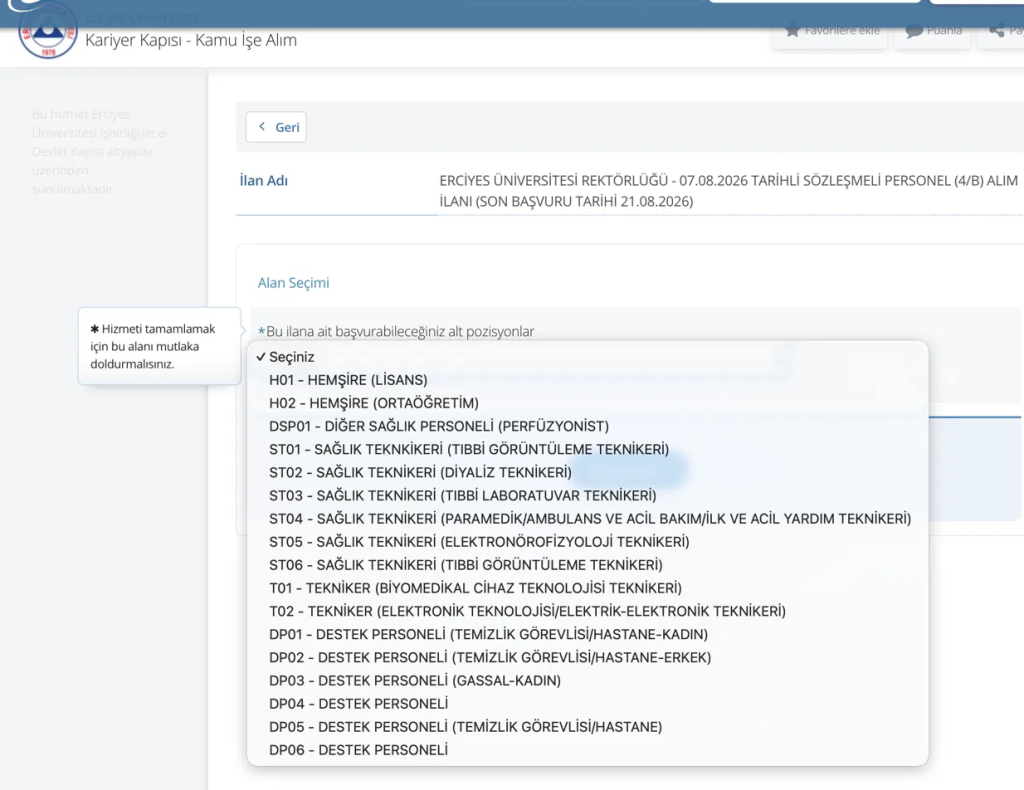Click the Erciyes Üniversitesi logo

(x=48, y=31)
